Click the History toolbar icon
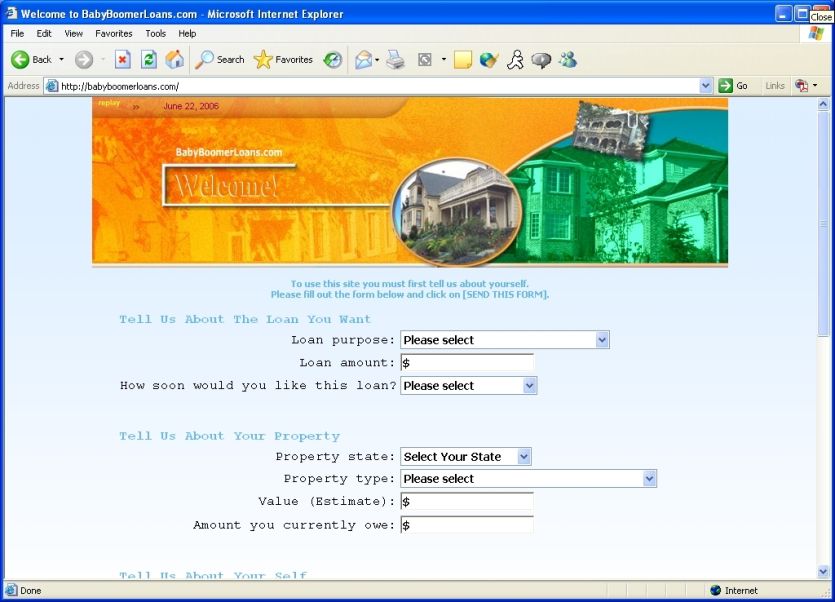This screenshot has height=602, width=835. pyautogui.click(x=333, y=60)
